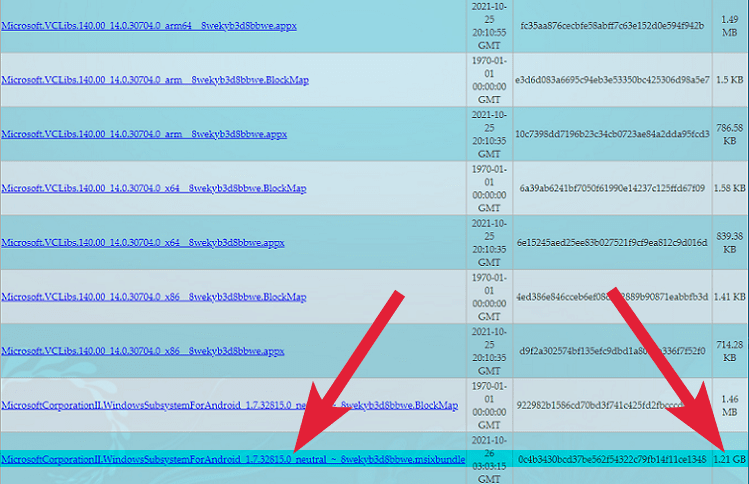
Task: Download the WindowsSubsystemForAndroid msixbundle file
Action: click(x=233, y=459)
